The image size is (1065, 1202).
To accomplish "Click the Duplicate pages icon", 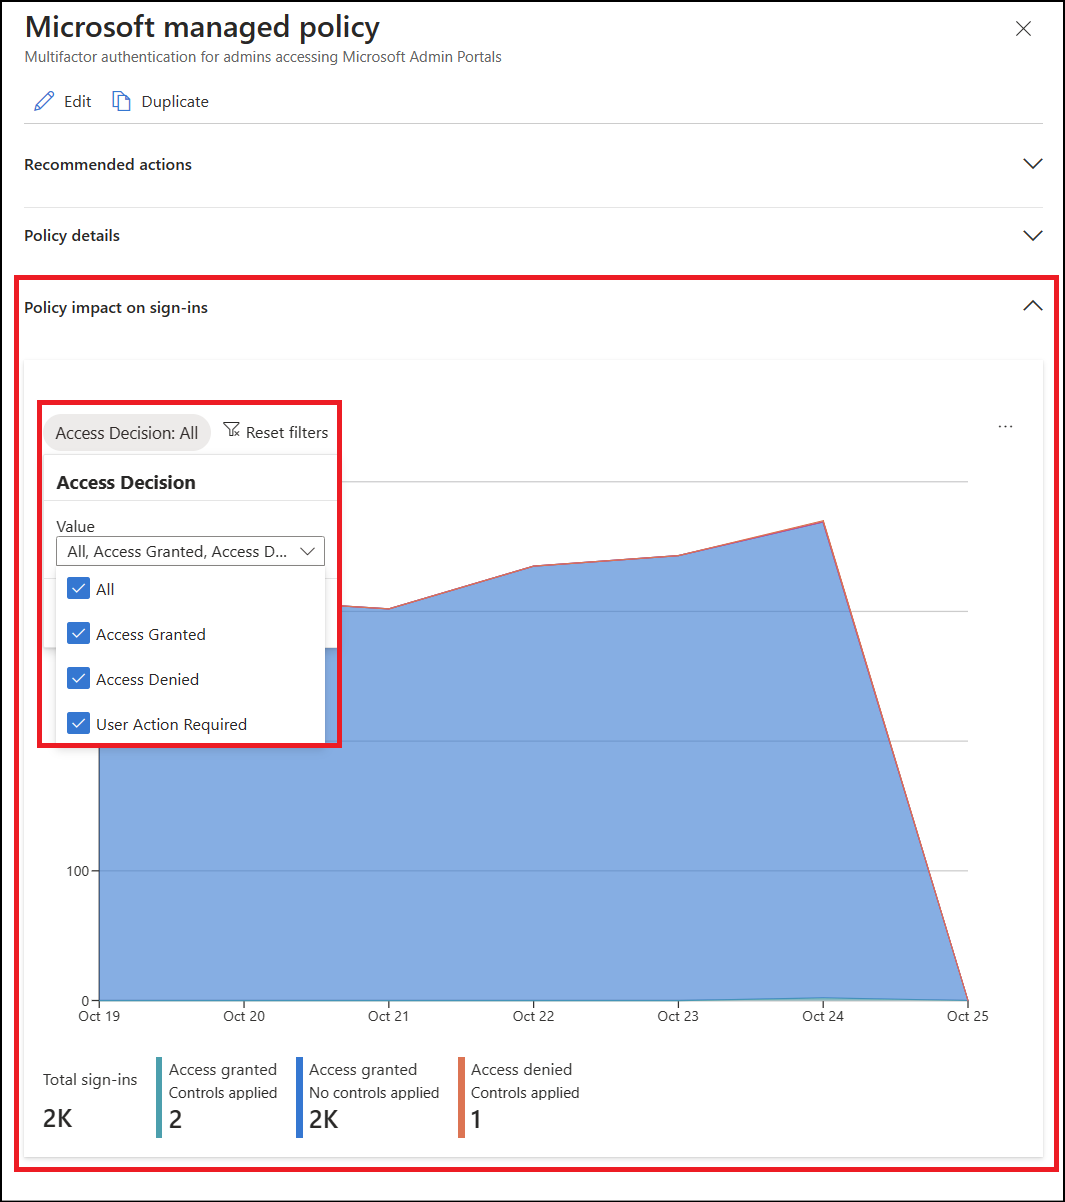I will tap(121, 101).
